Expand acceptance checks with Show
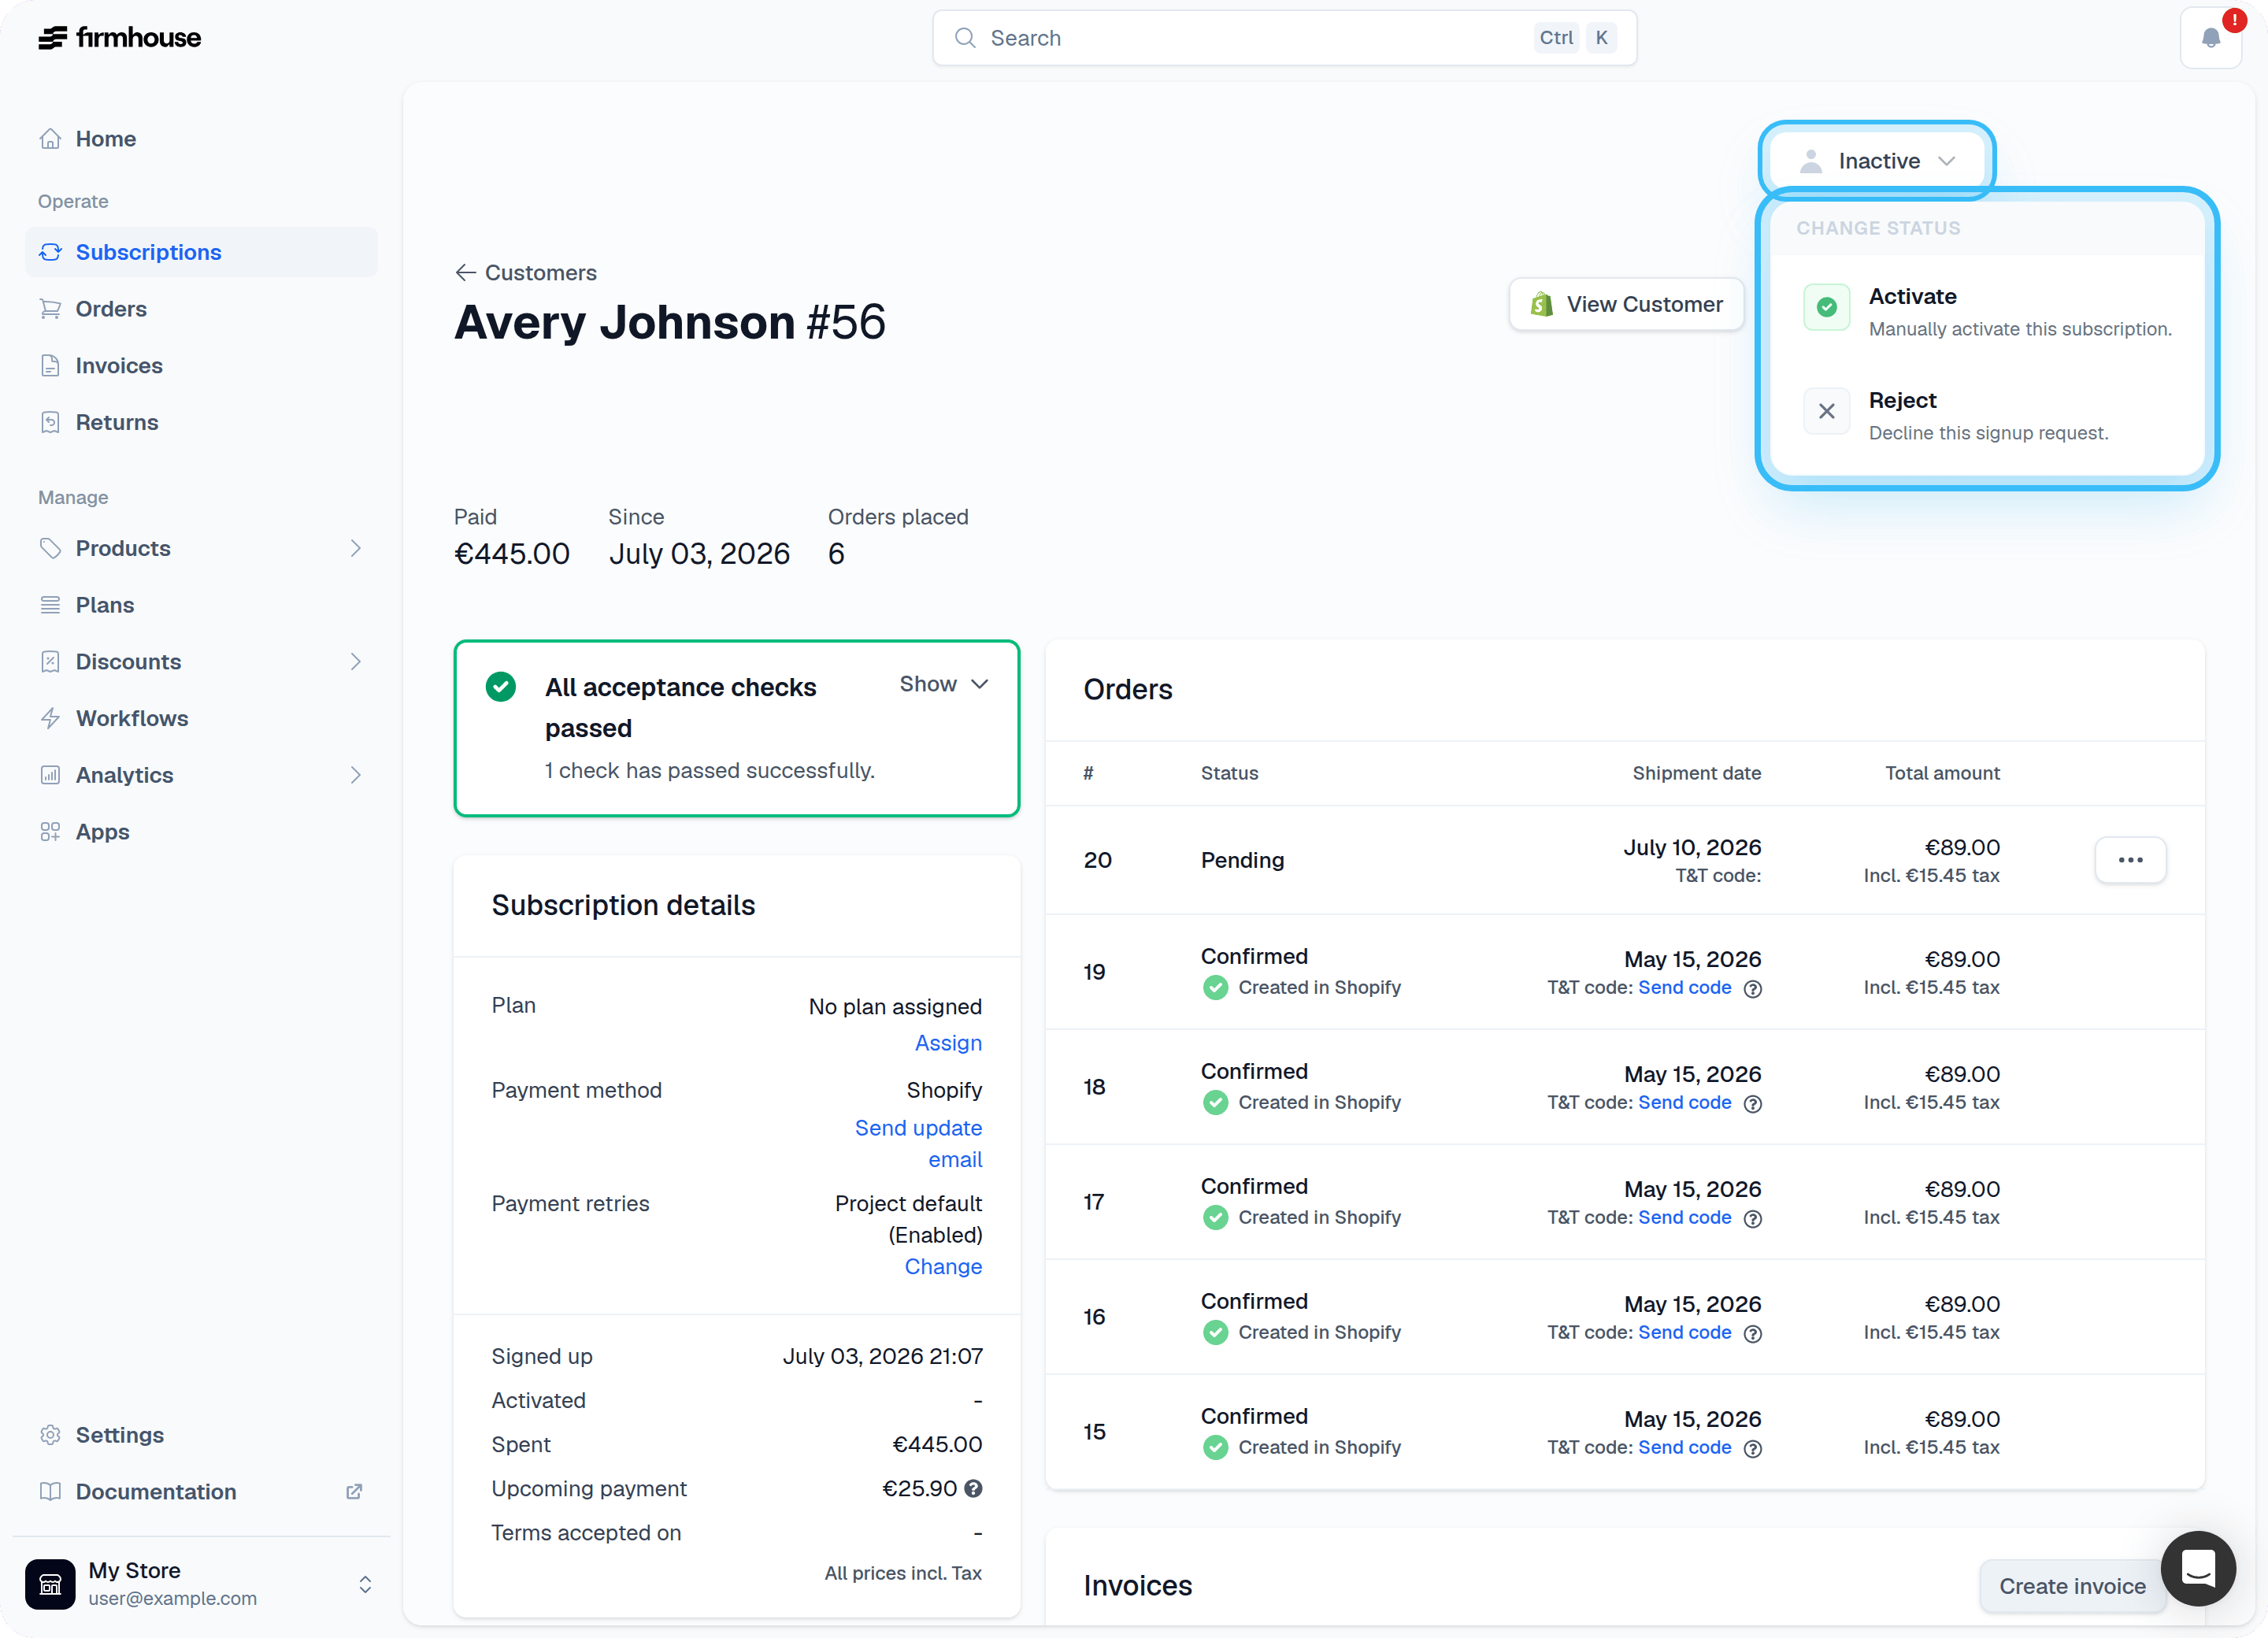The image size is (2268, 1638). coord(944,684)
